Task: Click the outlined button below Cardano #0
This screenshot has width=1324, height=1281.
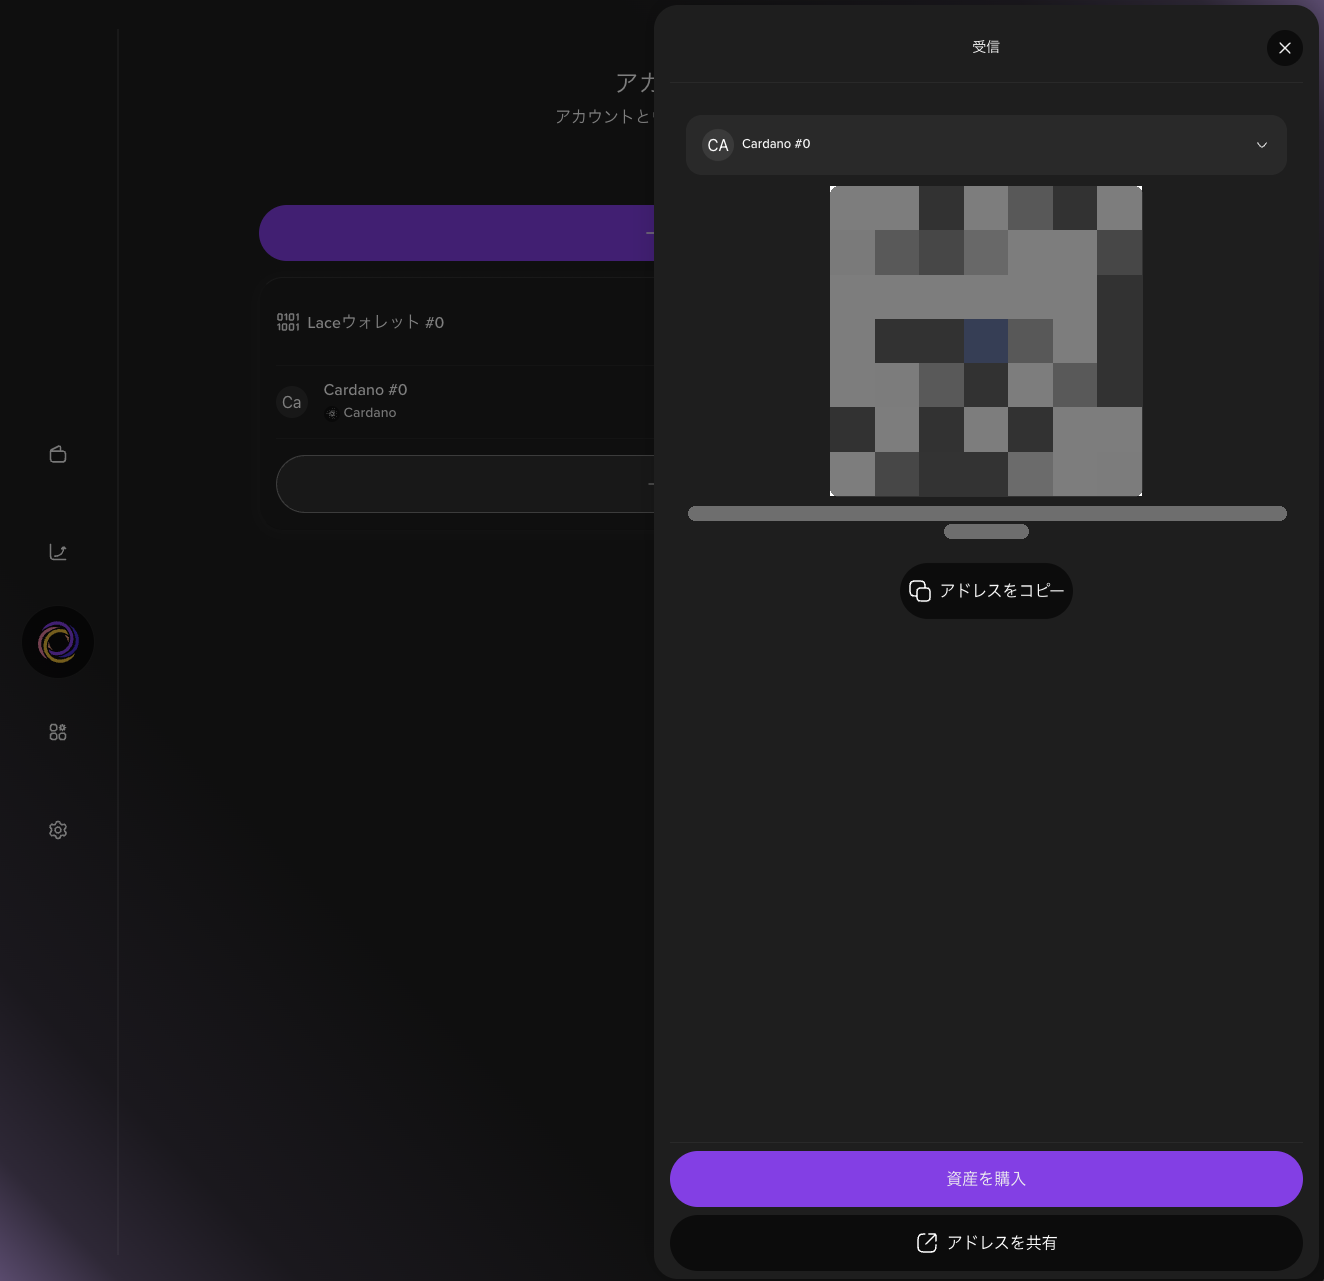Action: point(466,484)
